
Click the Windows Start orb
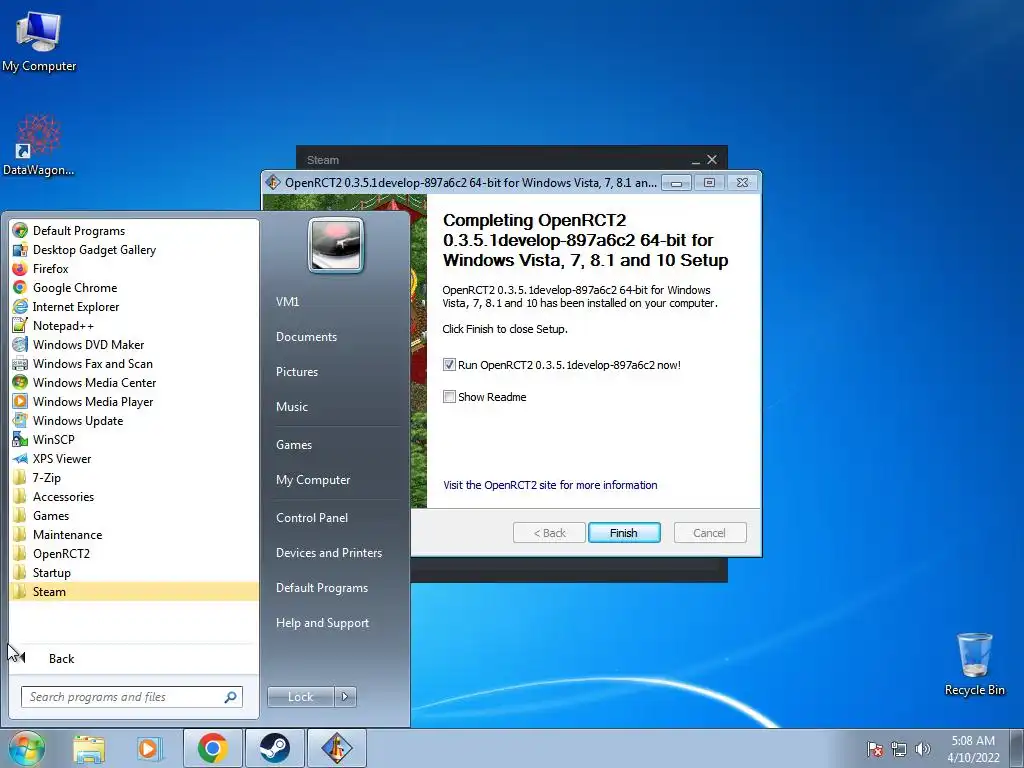(27, 748)
